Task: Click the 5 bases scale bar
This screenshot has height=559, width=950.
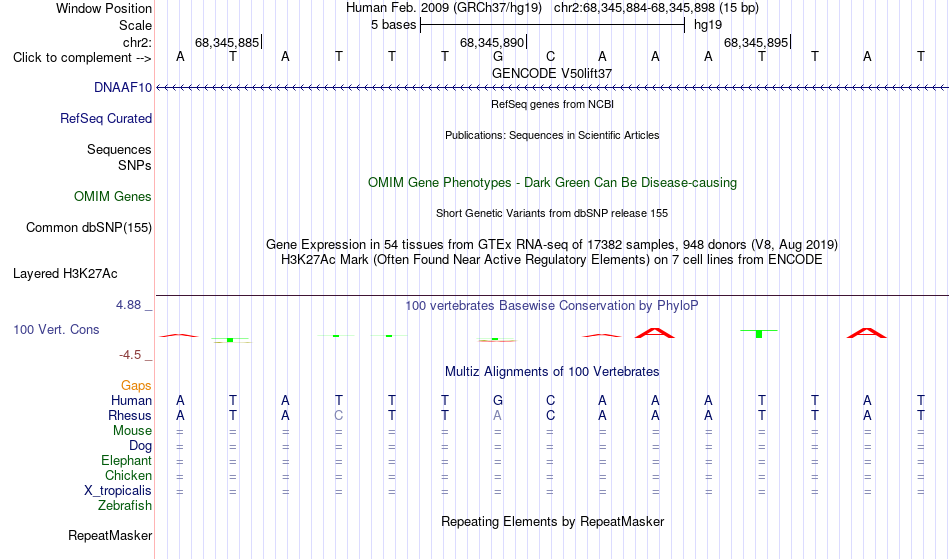Action: [x=552, y=25]
